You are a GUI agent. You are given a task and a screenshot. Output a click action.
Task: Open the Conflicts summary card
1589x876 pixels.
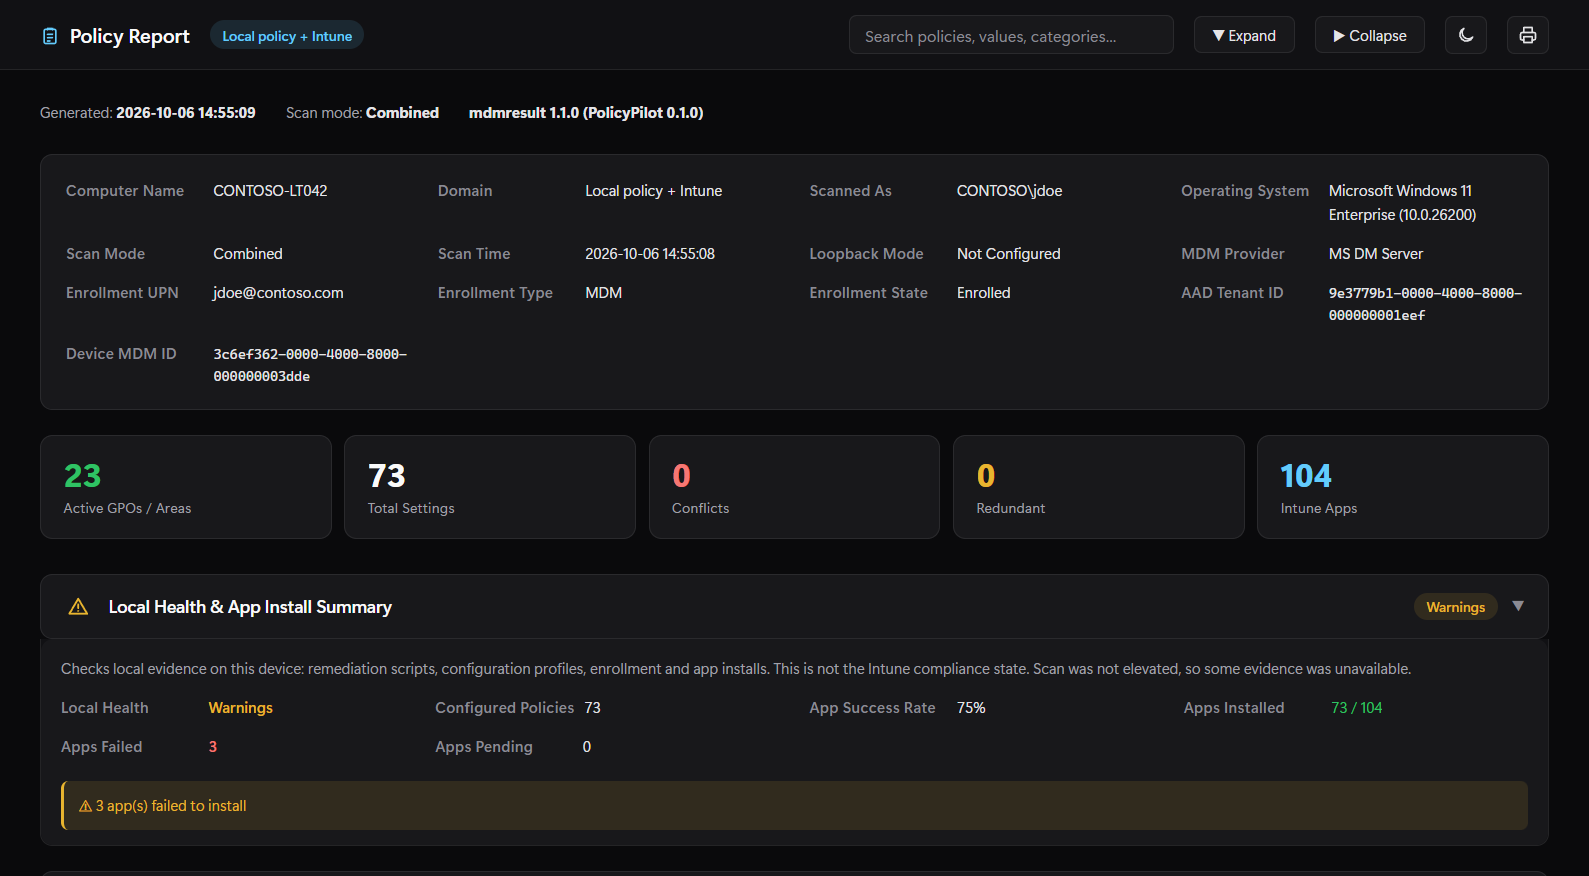point(794,487)
